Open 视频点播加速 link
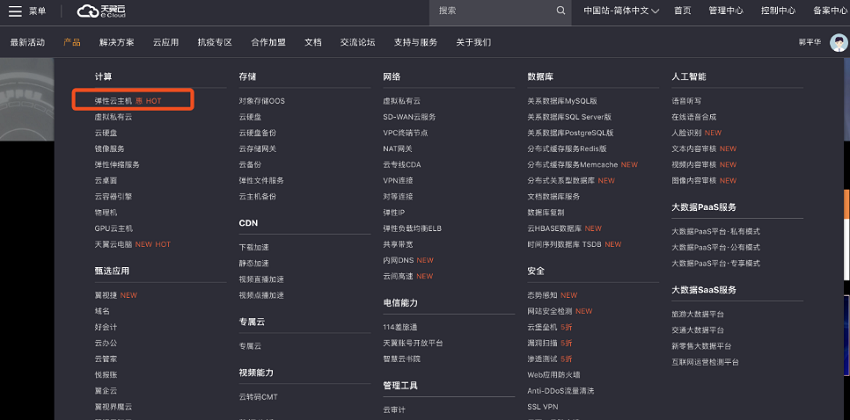 click(x=261, y=295)
